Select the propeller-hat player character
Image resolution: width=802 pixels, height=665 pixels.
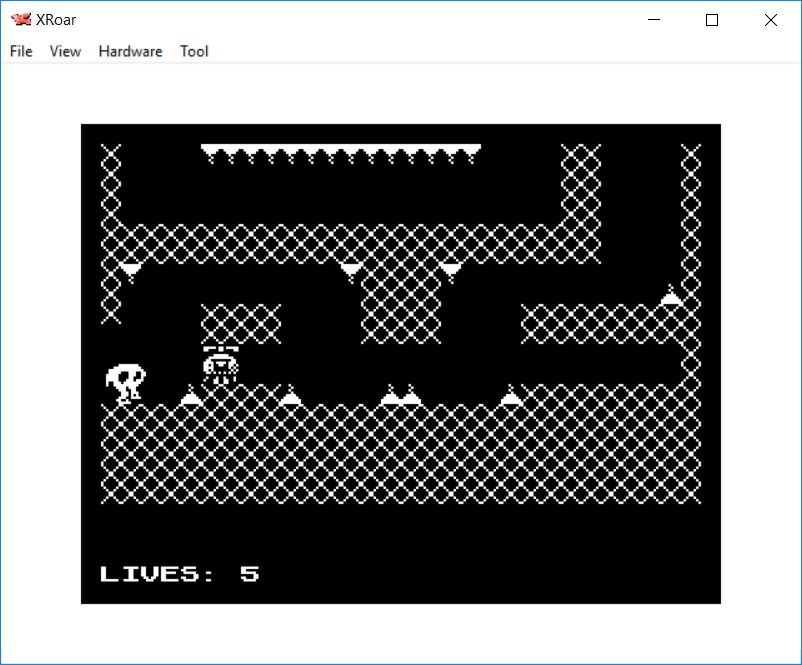click(x=220, y=365)
